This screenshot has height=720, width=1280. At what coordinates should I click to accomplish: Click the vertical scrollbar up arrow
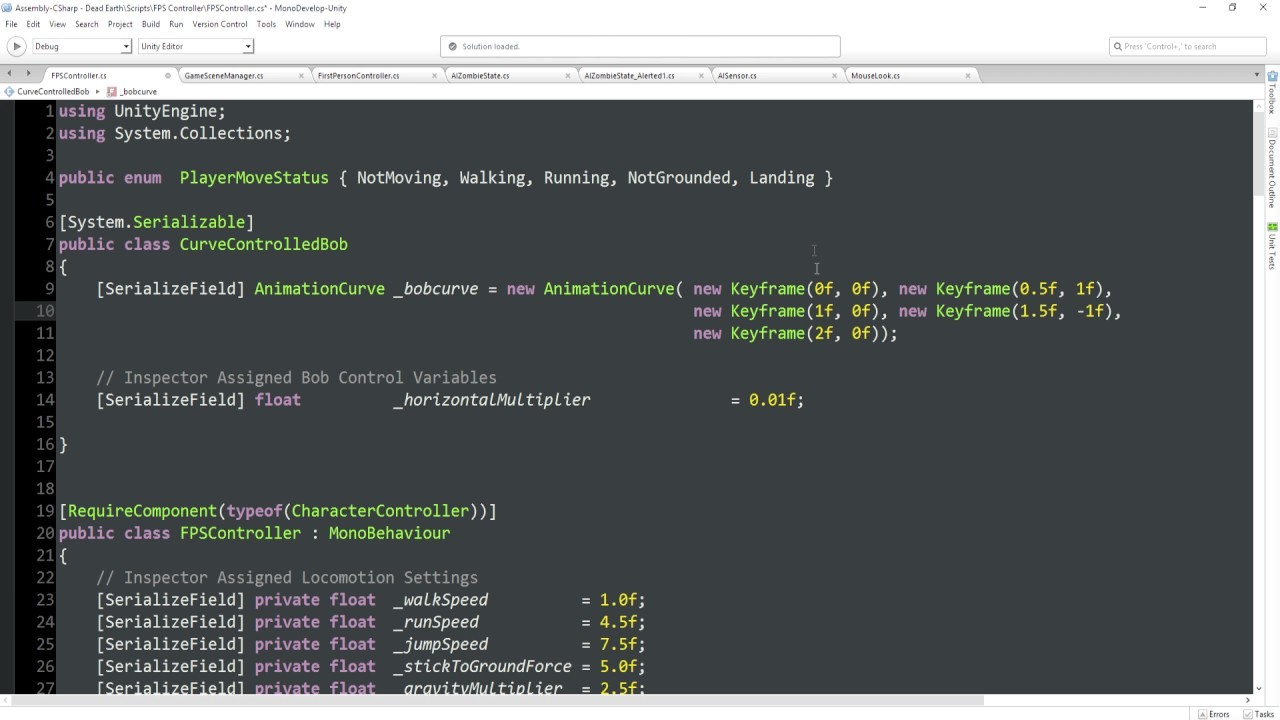click(1259, 104)
